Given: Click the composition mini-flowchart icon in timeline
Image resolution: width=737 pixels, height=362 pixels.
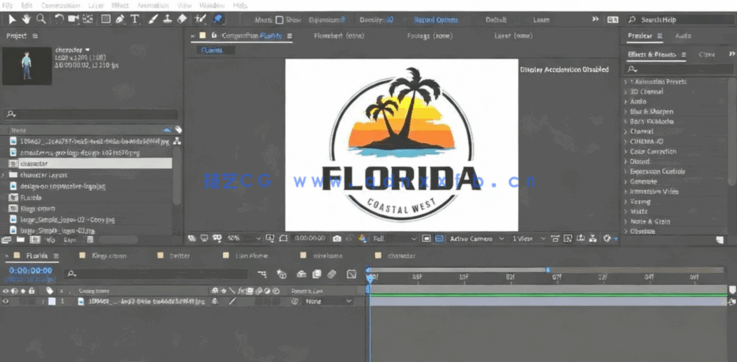Looking at the screenshot, I should point(262,274).
